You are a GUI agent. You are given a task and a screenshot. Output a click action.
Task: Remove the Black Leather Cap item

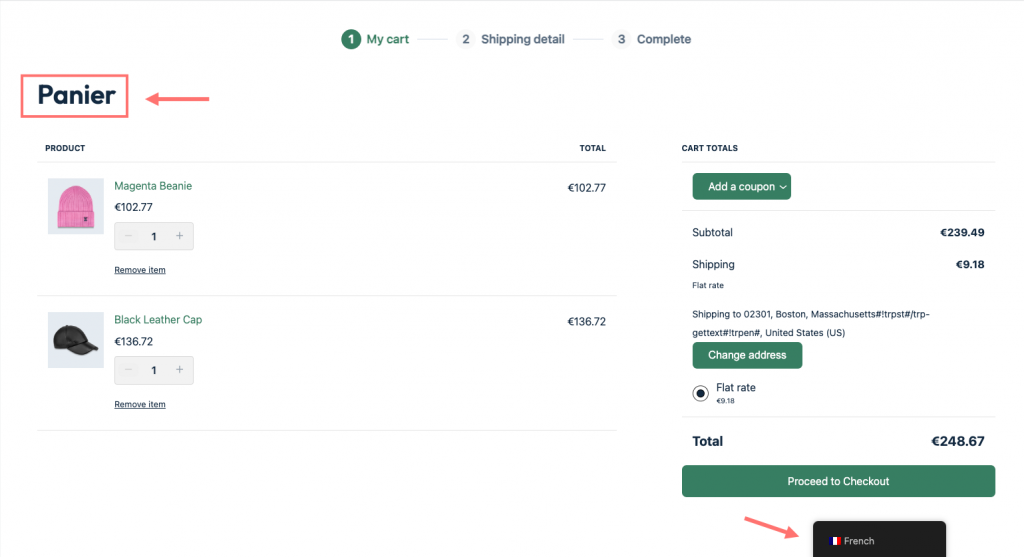(x=140, y=404)
